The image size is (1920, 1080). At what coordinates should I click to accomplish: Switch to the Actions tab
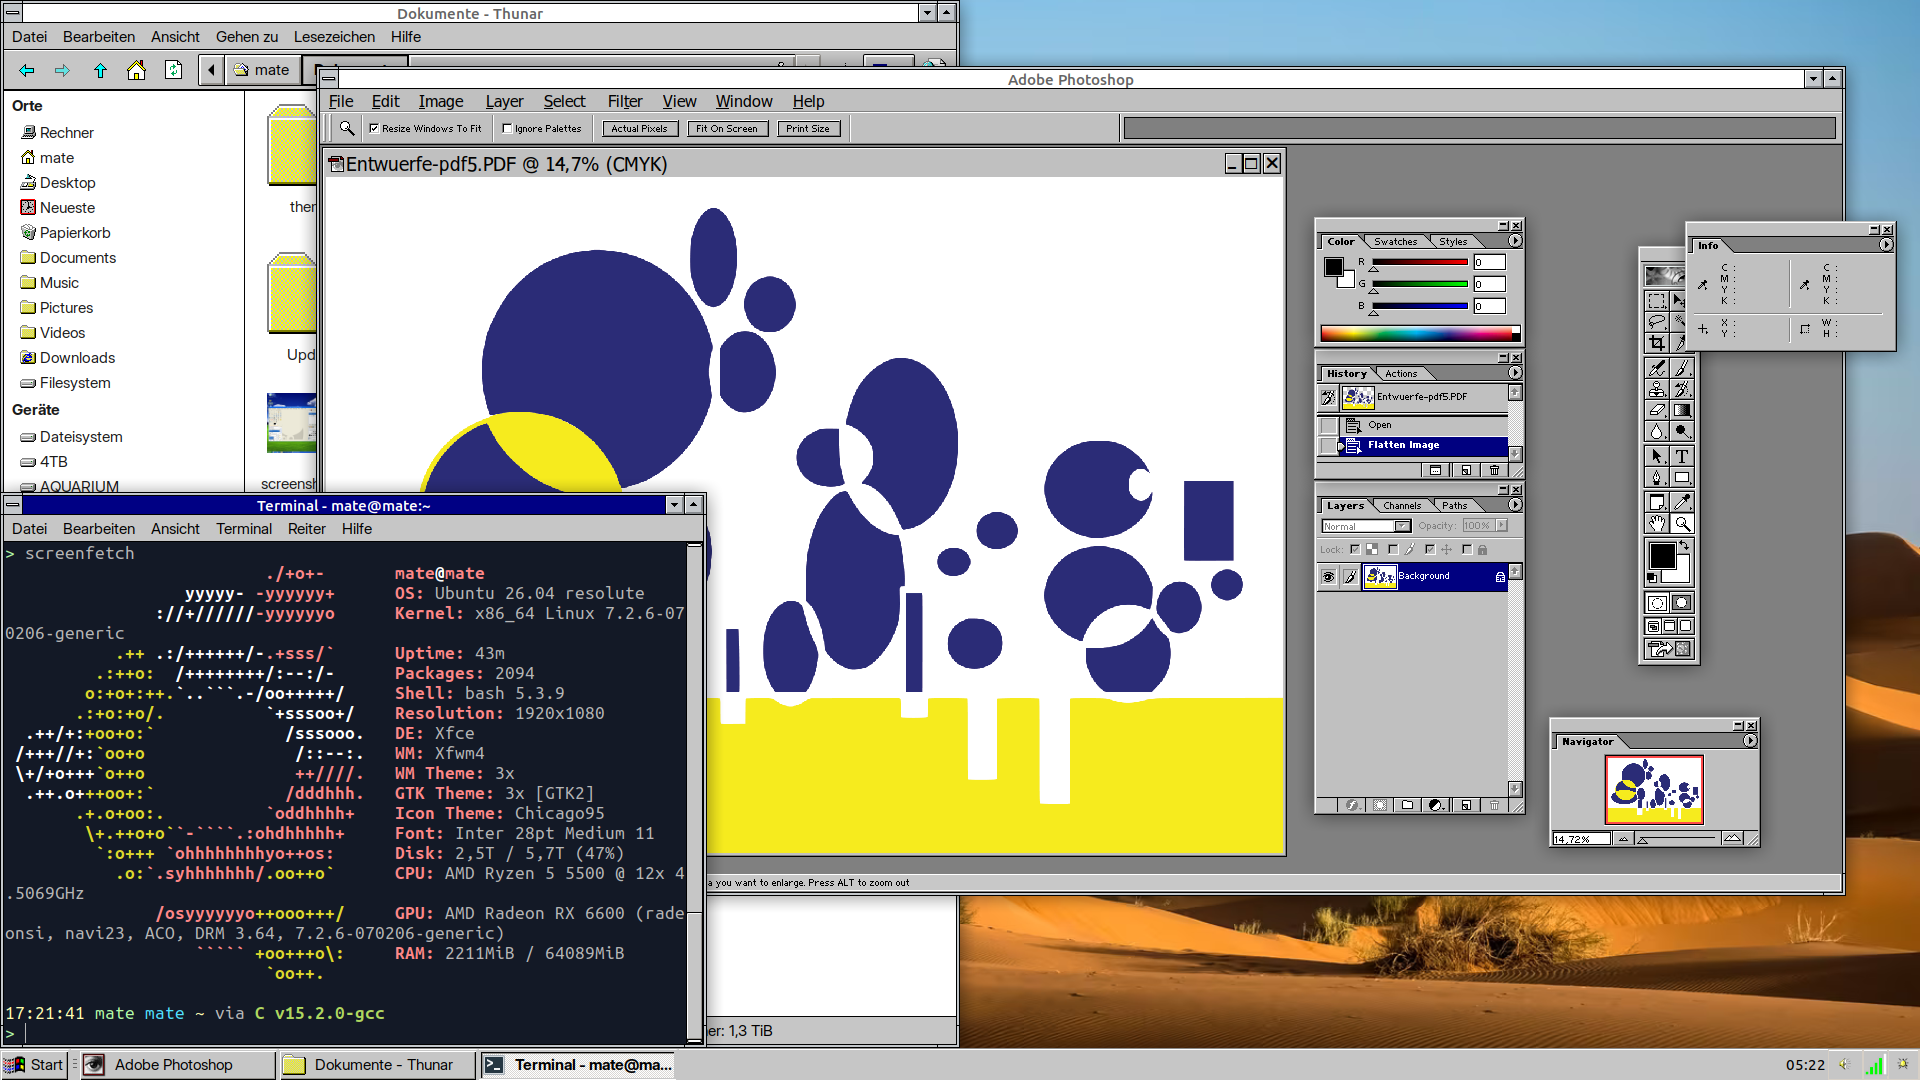[x=1401, y=374]
